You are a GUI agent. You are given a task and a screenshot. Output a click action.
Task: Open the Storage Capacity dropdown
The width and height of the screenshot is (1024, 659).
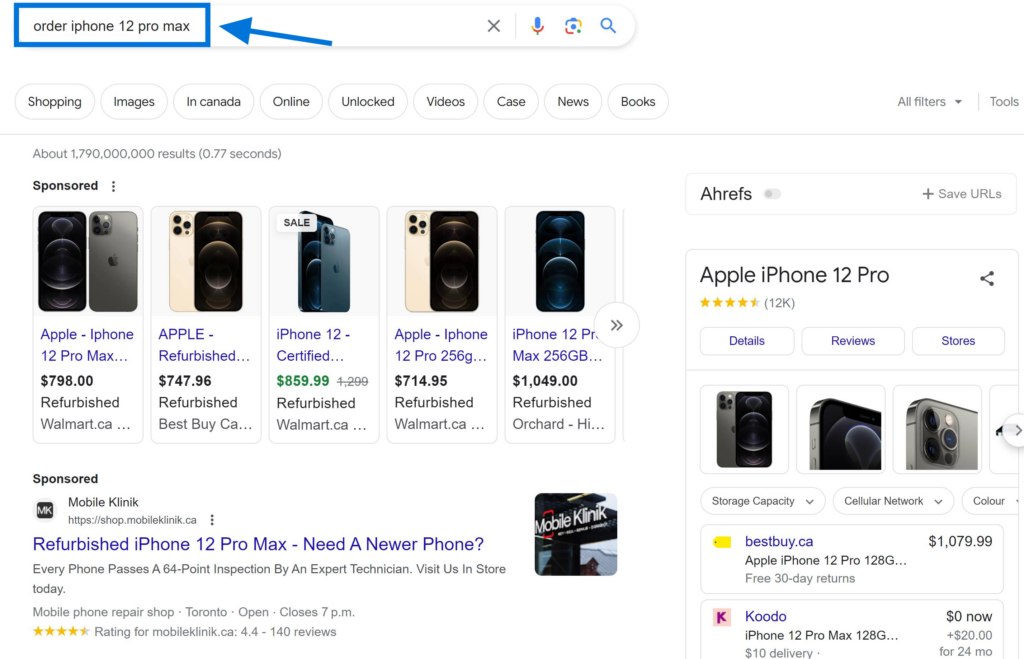[762, 501]
